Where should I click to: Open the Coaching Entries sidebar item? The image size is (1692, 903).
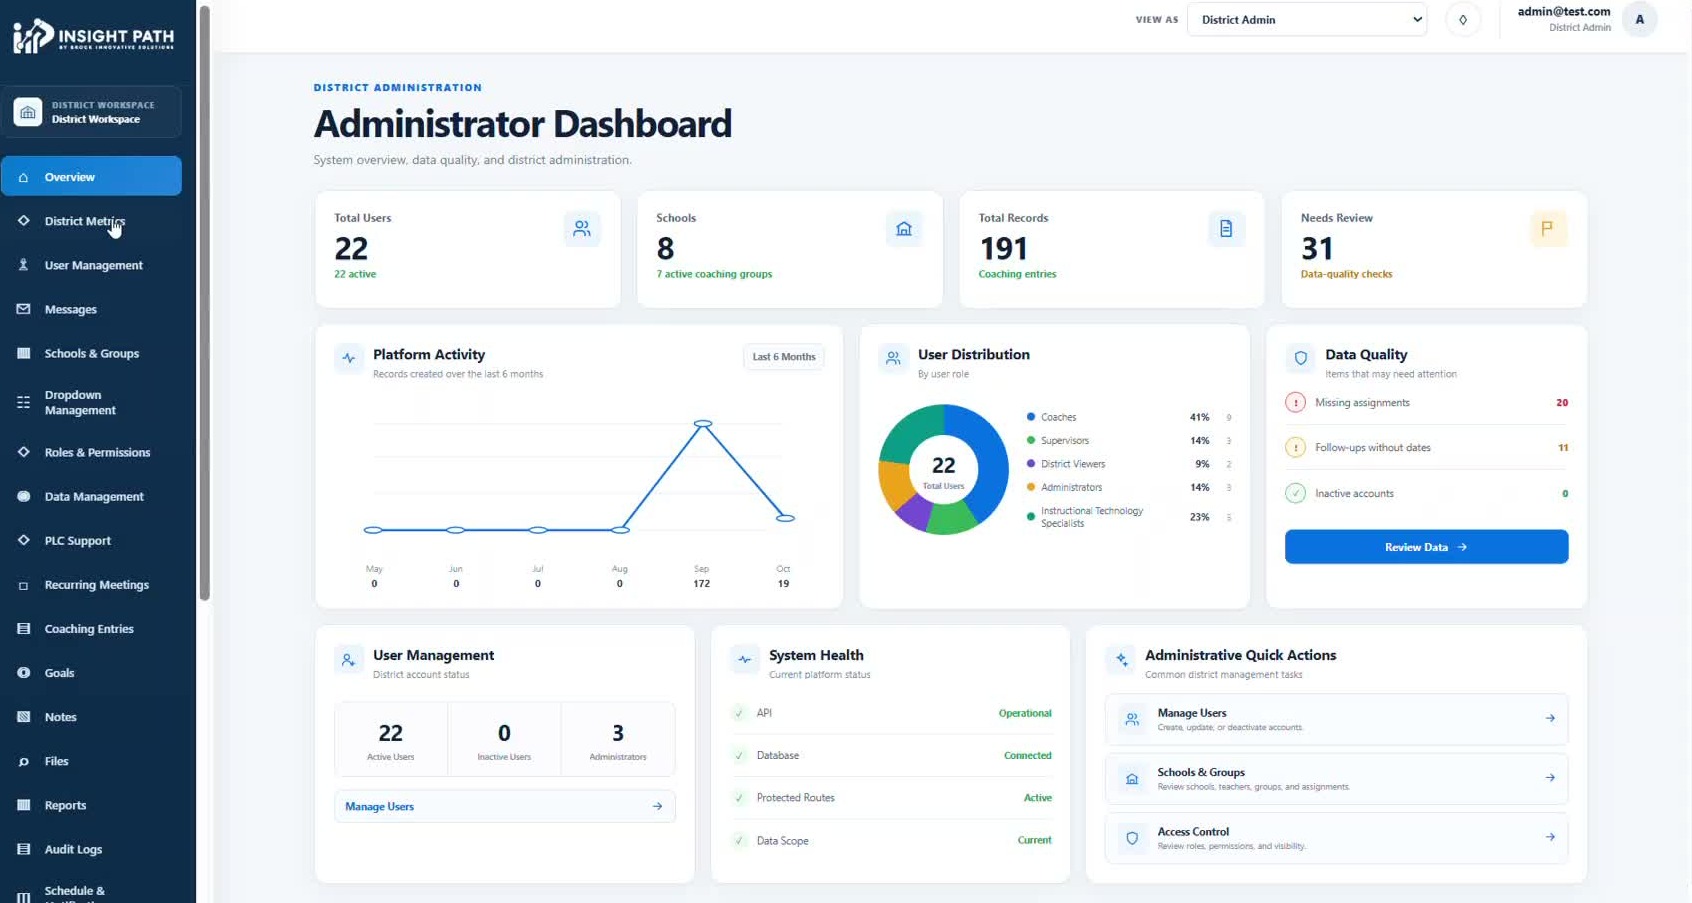(91, 629)
